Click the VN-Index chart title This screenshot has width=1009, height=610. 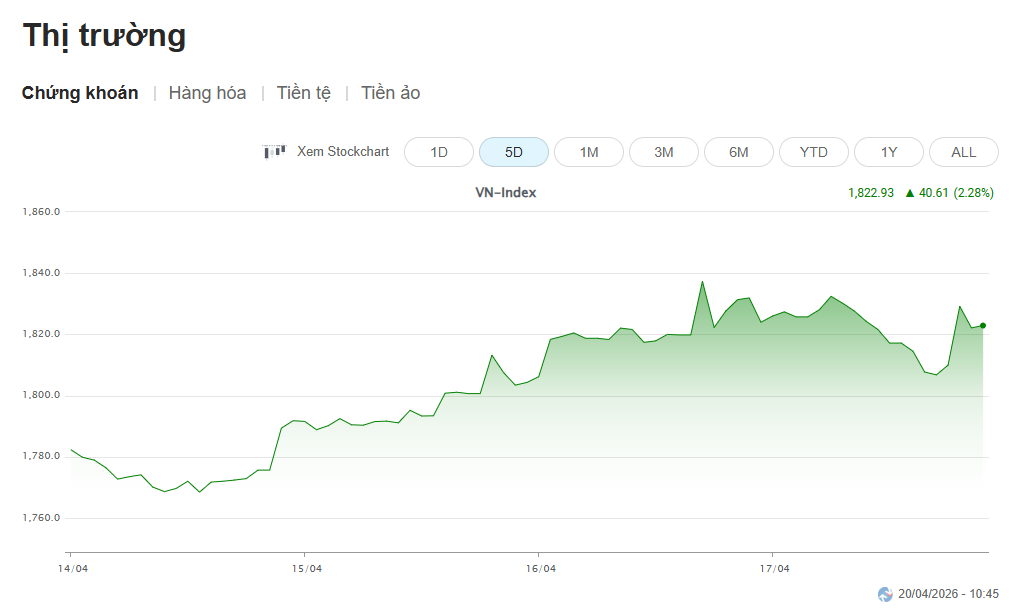click(x=505, y=193)
